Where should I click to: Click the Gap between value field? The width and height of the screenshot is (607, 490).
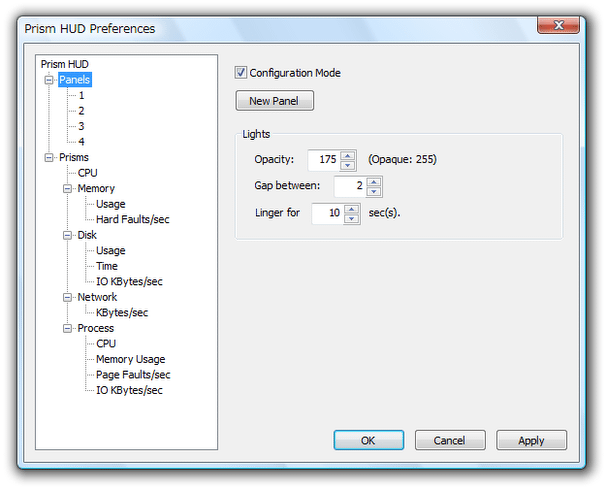(x=351, y=186)
